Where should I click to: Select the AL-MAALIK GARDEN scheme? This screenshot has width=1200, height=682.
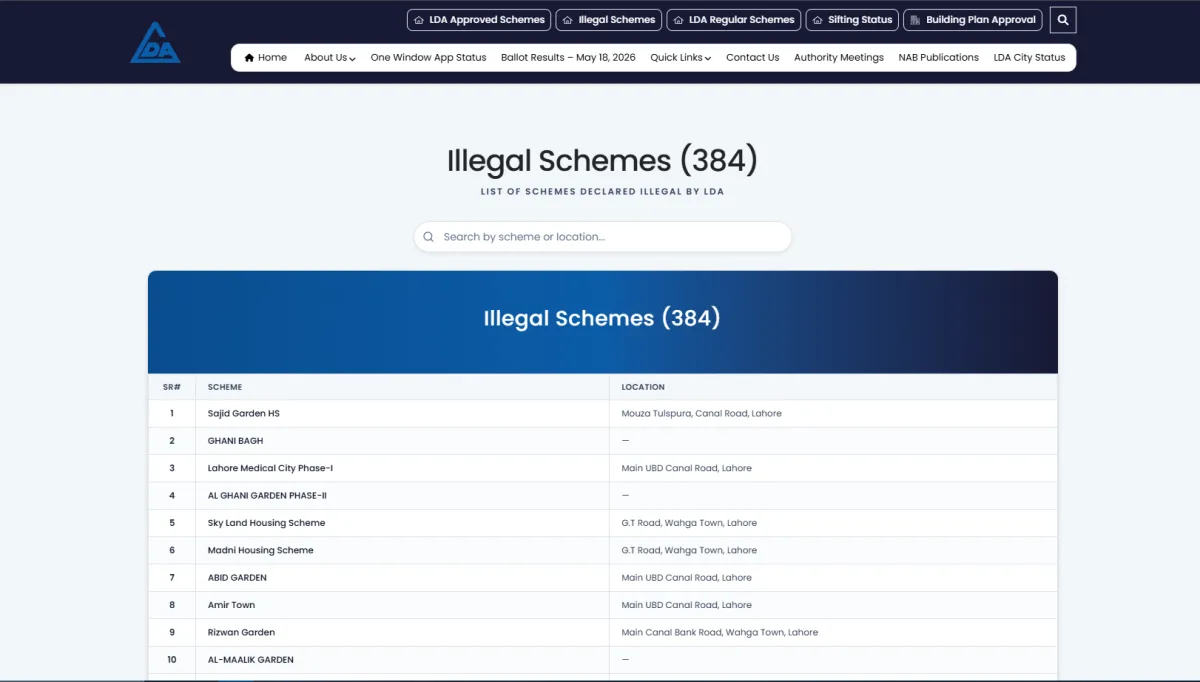pyautogui.click(x=250, y=660)
